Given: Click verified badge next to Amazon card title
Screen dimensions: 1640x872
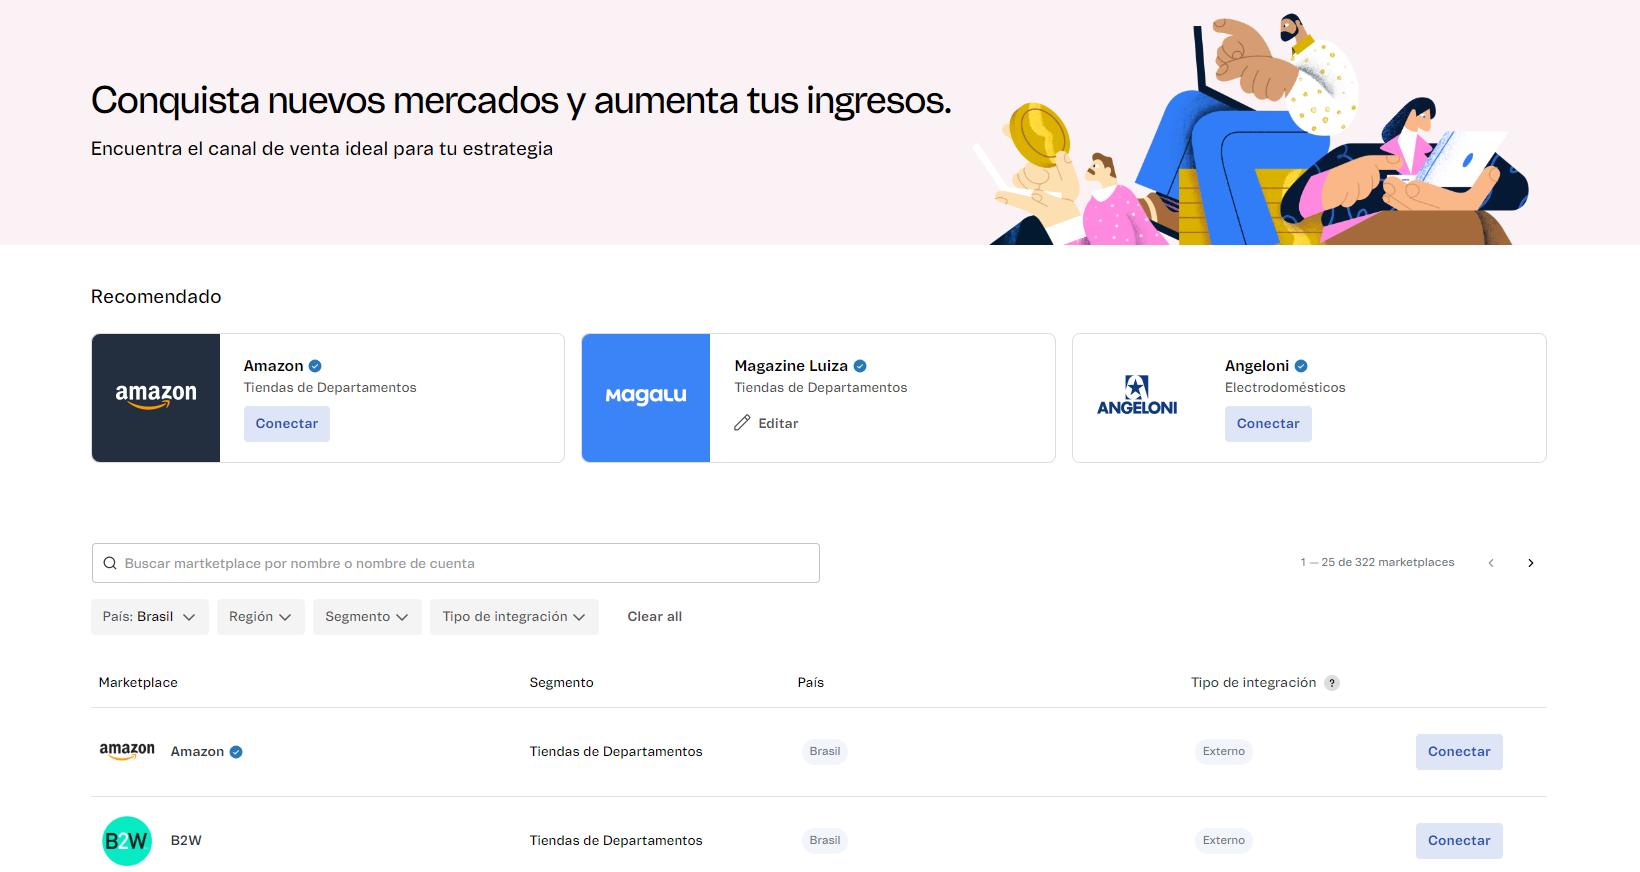Looking at the screenshot, I should (x=315, y=366).
